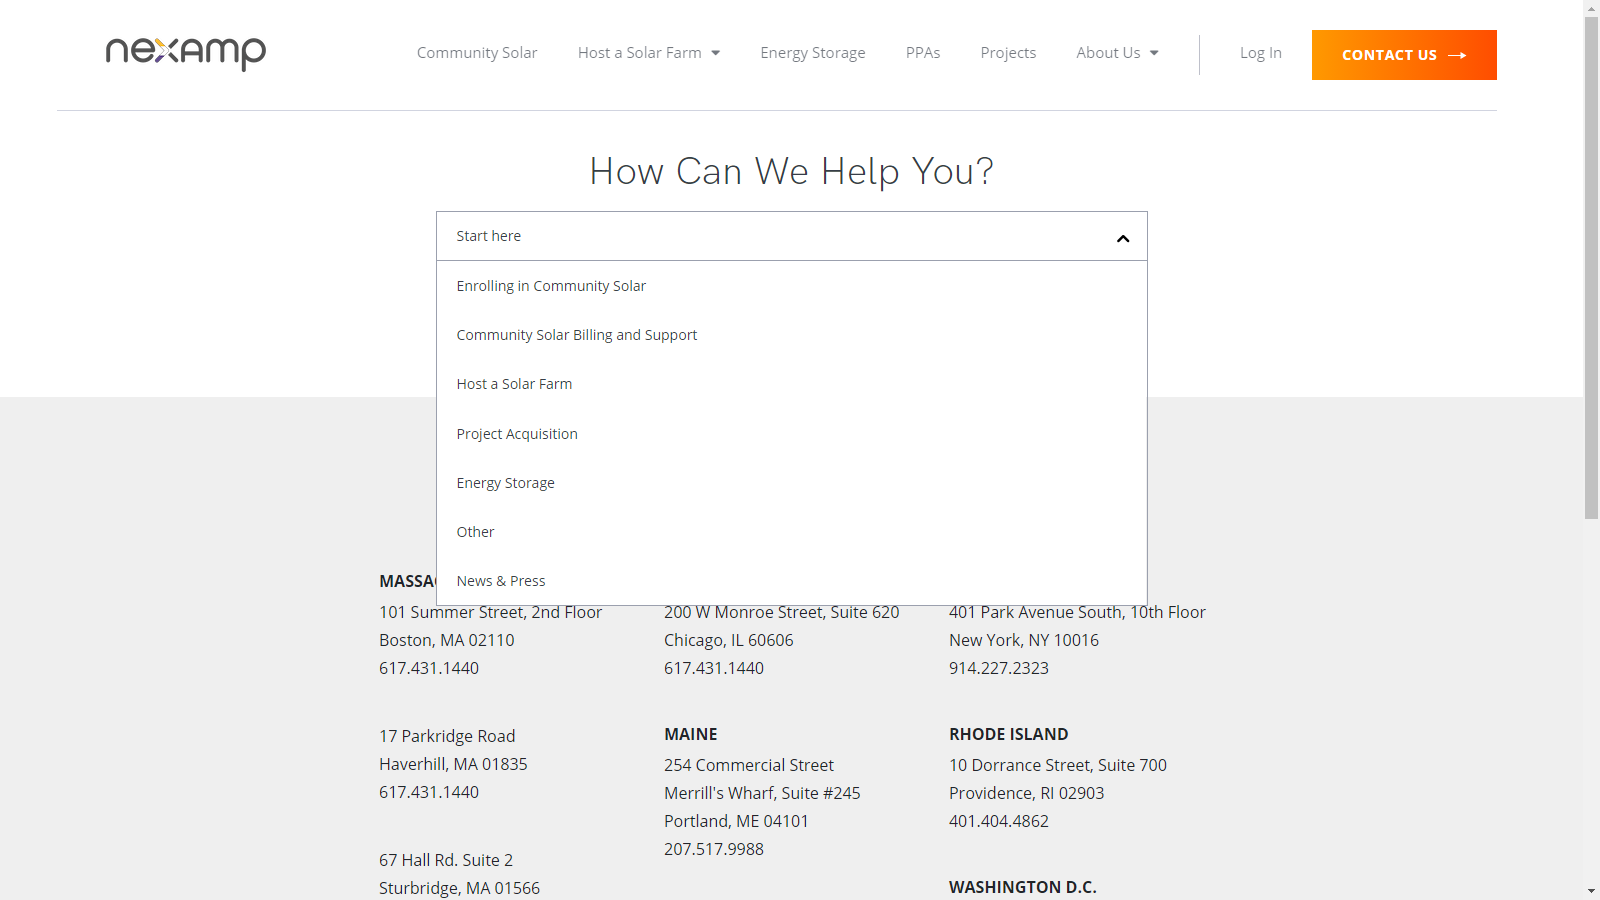This screenshot has height=900, width=1600.
Task: Select Energy Storage in the dropdown list
Action: click(x=792, y=483)
